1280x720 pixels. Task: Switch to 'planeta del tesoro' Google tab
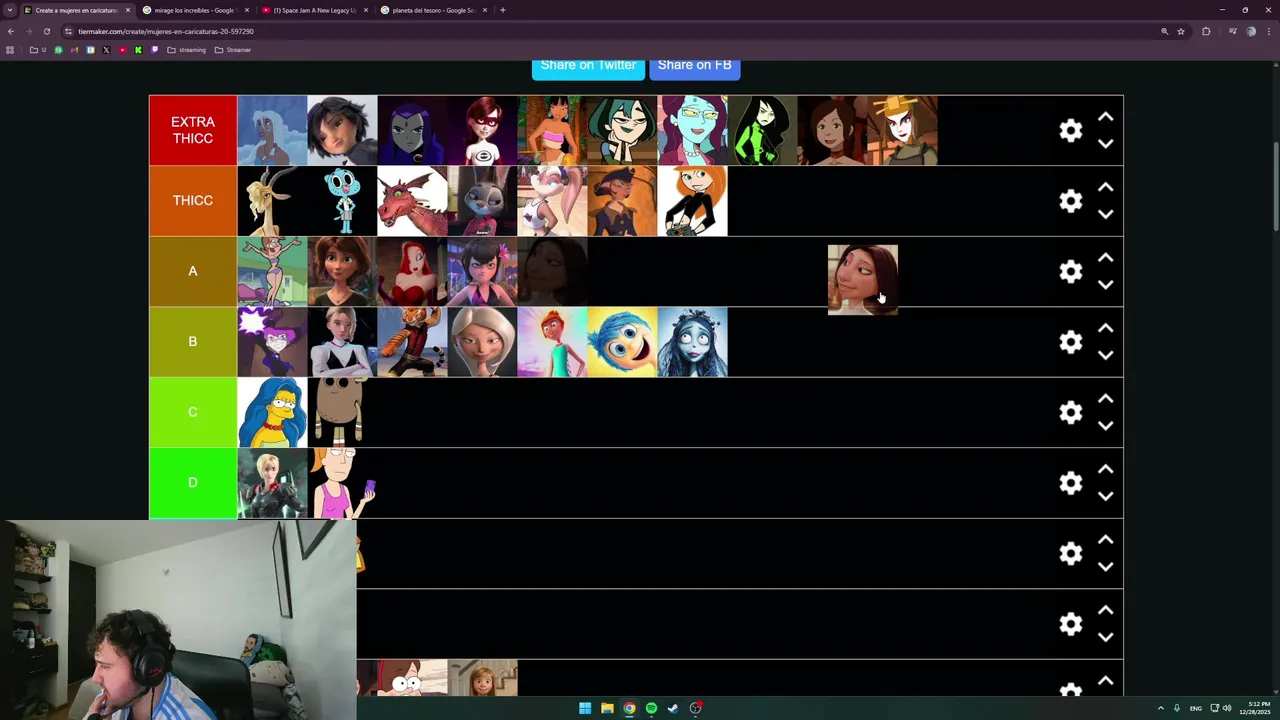[432, 10]
